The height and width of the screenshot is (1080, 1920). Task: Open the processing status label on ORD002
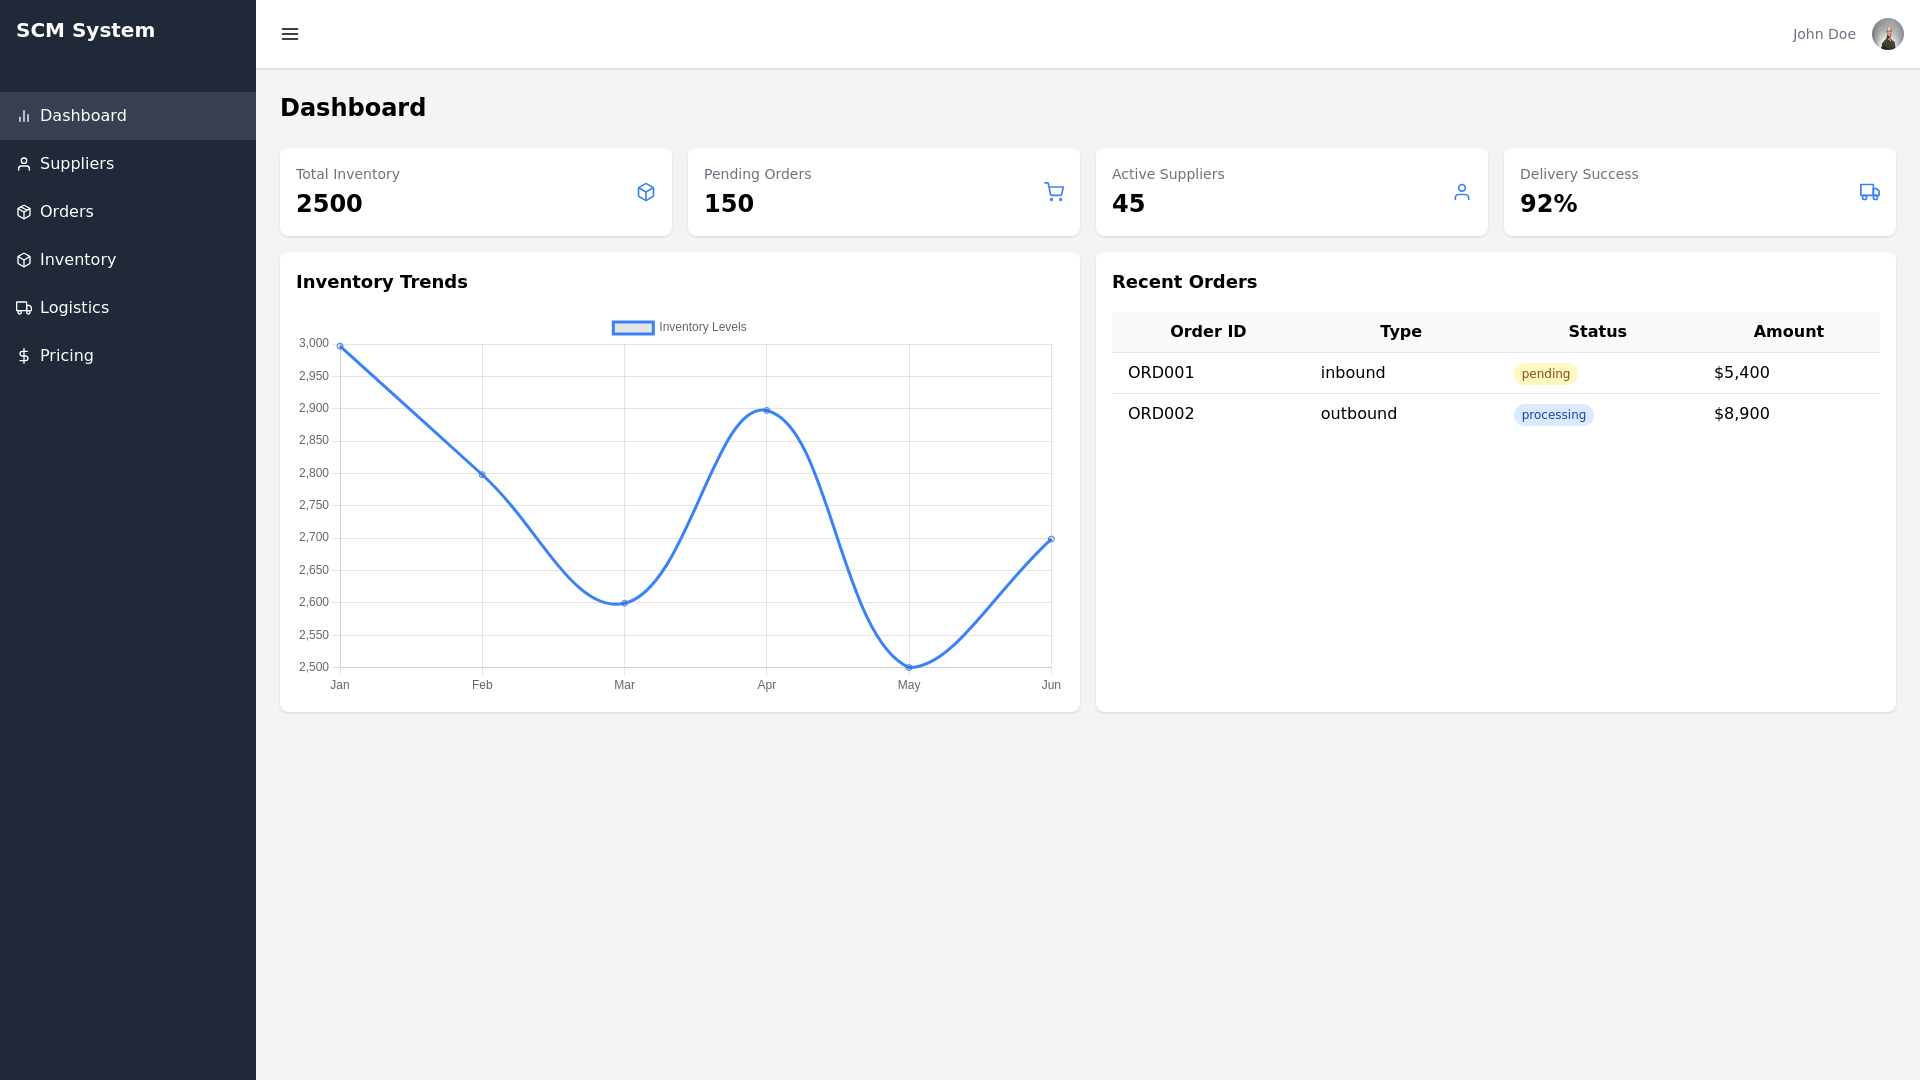click(x=1553, y=414)
